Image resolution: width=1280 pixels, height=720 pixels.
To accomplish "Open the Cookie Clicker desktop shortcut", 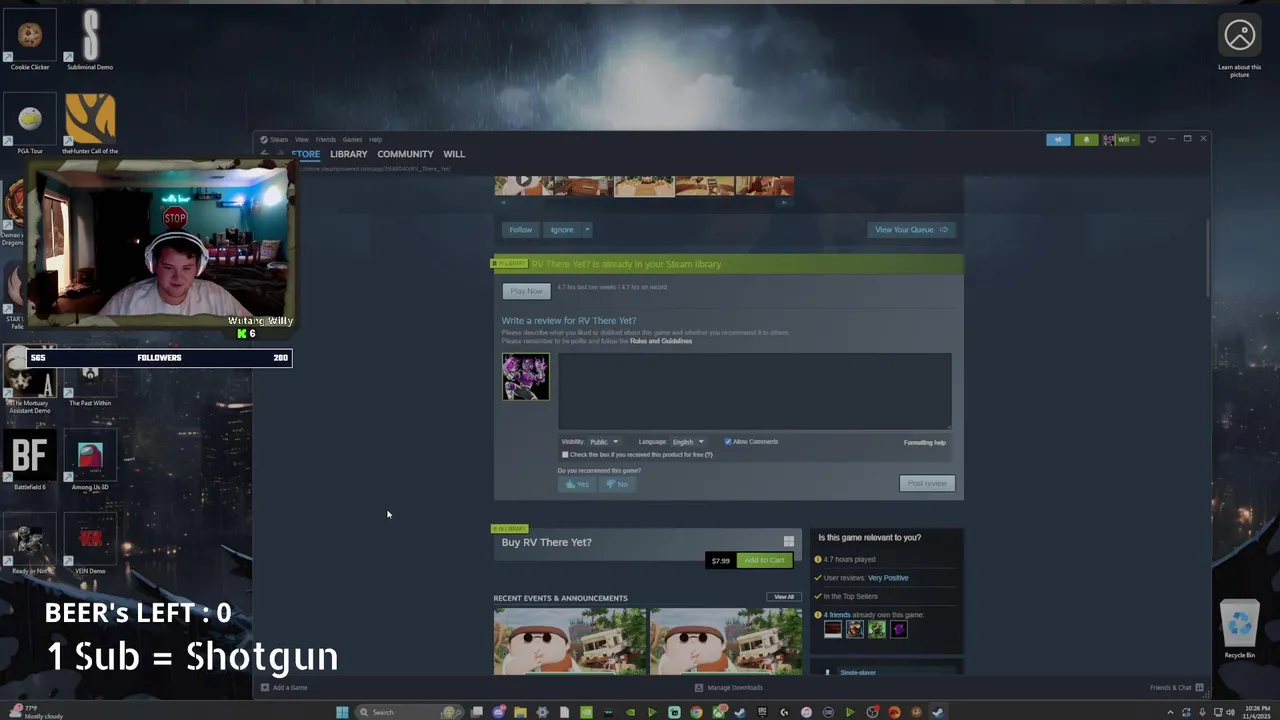I will 30,40.
